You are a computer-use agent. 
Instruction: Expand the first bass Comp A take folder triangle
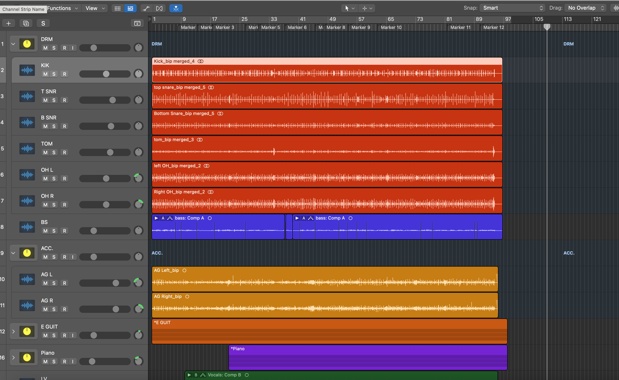156,218
